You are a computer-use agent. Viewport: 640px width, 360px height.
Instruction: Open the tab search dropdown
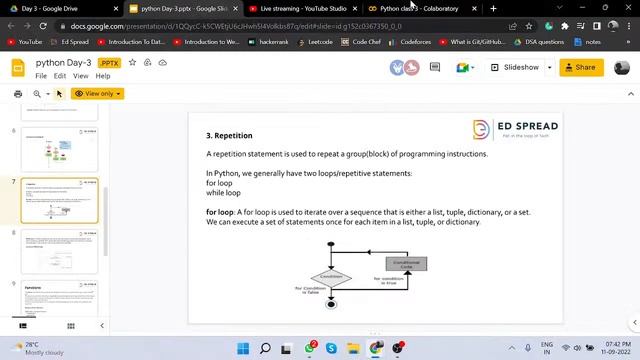(x=560, y=8)
